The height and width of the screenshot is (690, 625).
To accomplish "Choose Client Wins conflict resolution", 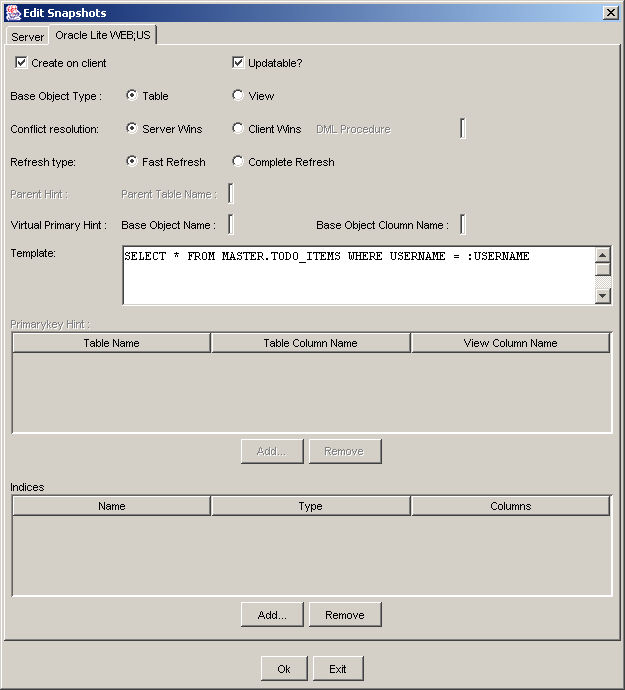I will tap(238, 128).
